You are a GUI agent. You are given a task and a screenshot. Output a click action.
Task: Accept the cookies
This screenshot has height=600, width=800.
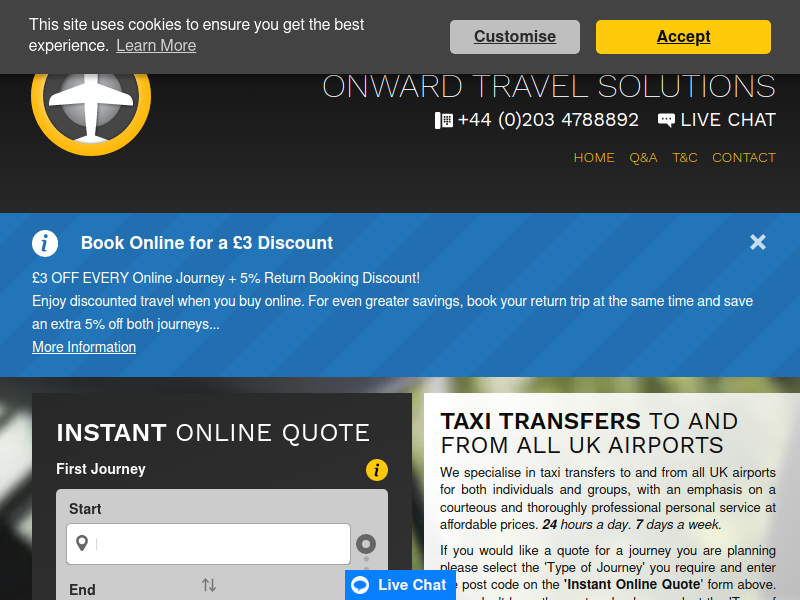[683, 37]
